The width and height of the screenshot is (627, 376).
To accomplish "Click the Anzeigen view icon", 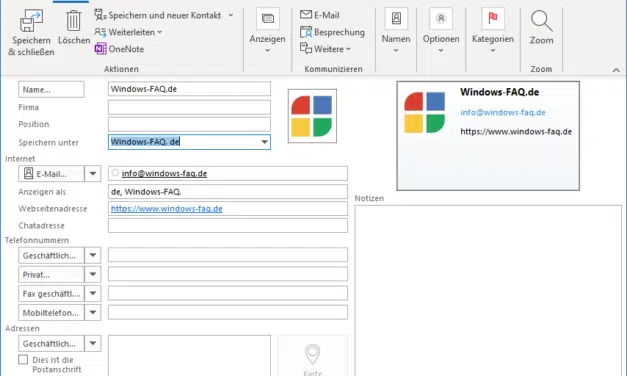I will pyautogui.click(x=268, y=18).
